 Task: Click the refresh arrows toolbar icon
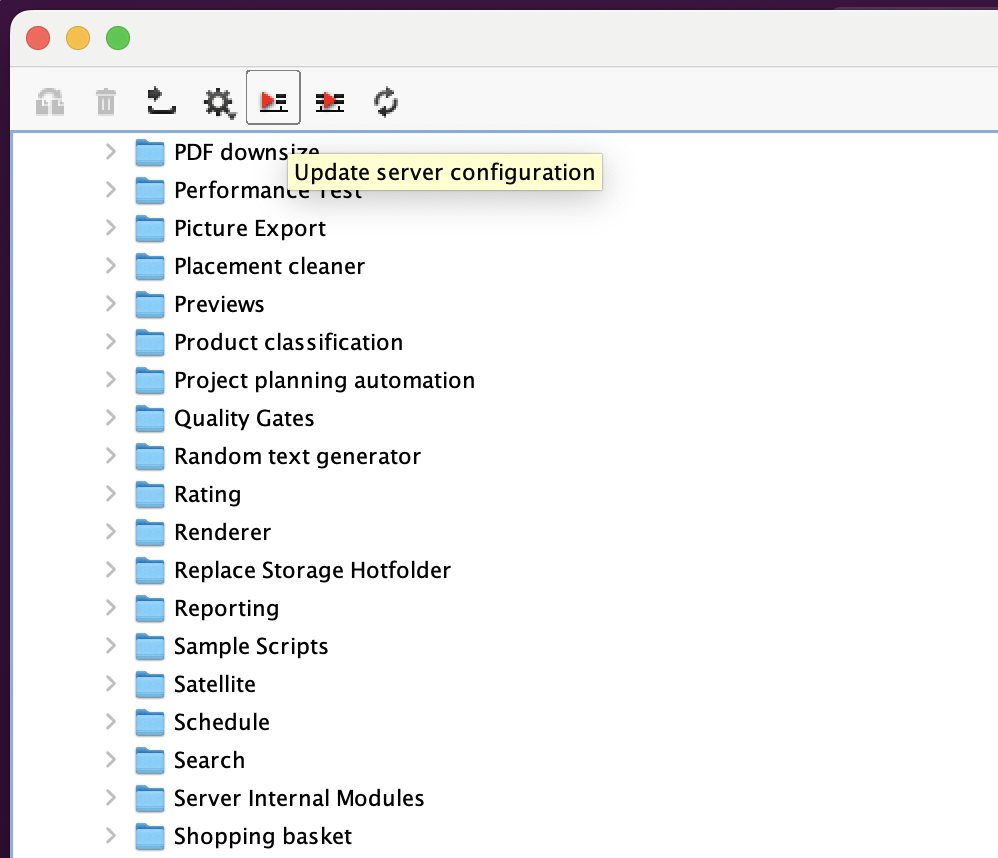pos(386,101)
